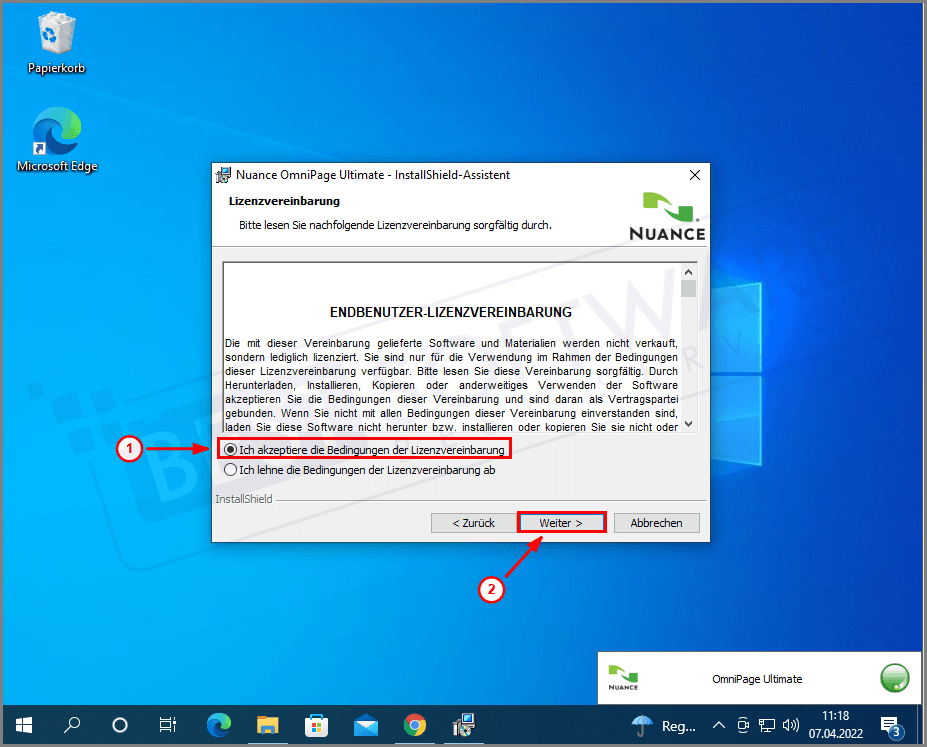
Task: Launch Google Chrome from the taskbar
Action: click(x=413, y=725)
